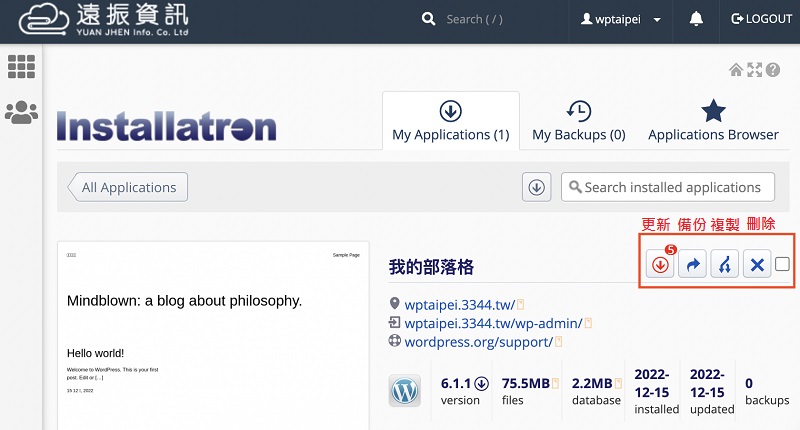Click the Installatron logo
The width and height of the screenshot is (800, 430).
(x=167, y=126)
